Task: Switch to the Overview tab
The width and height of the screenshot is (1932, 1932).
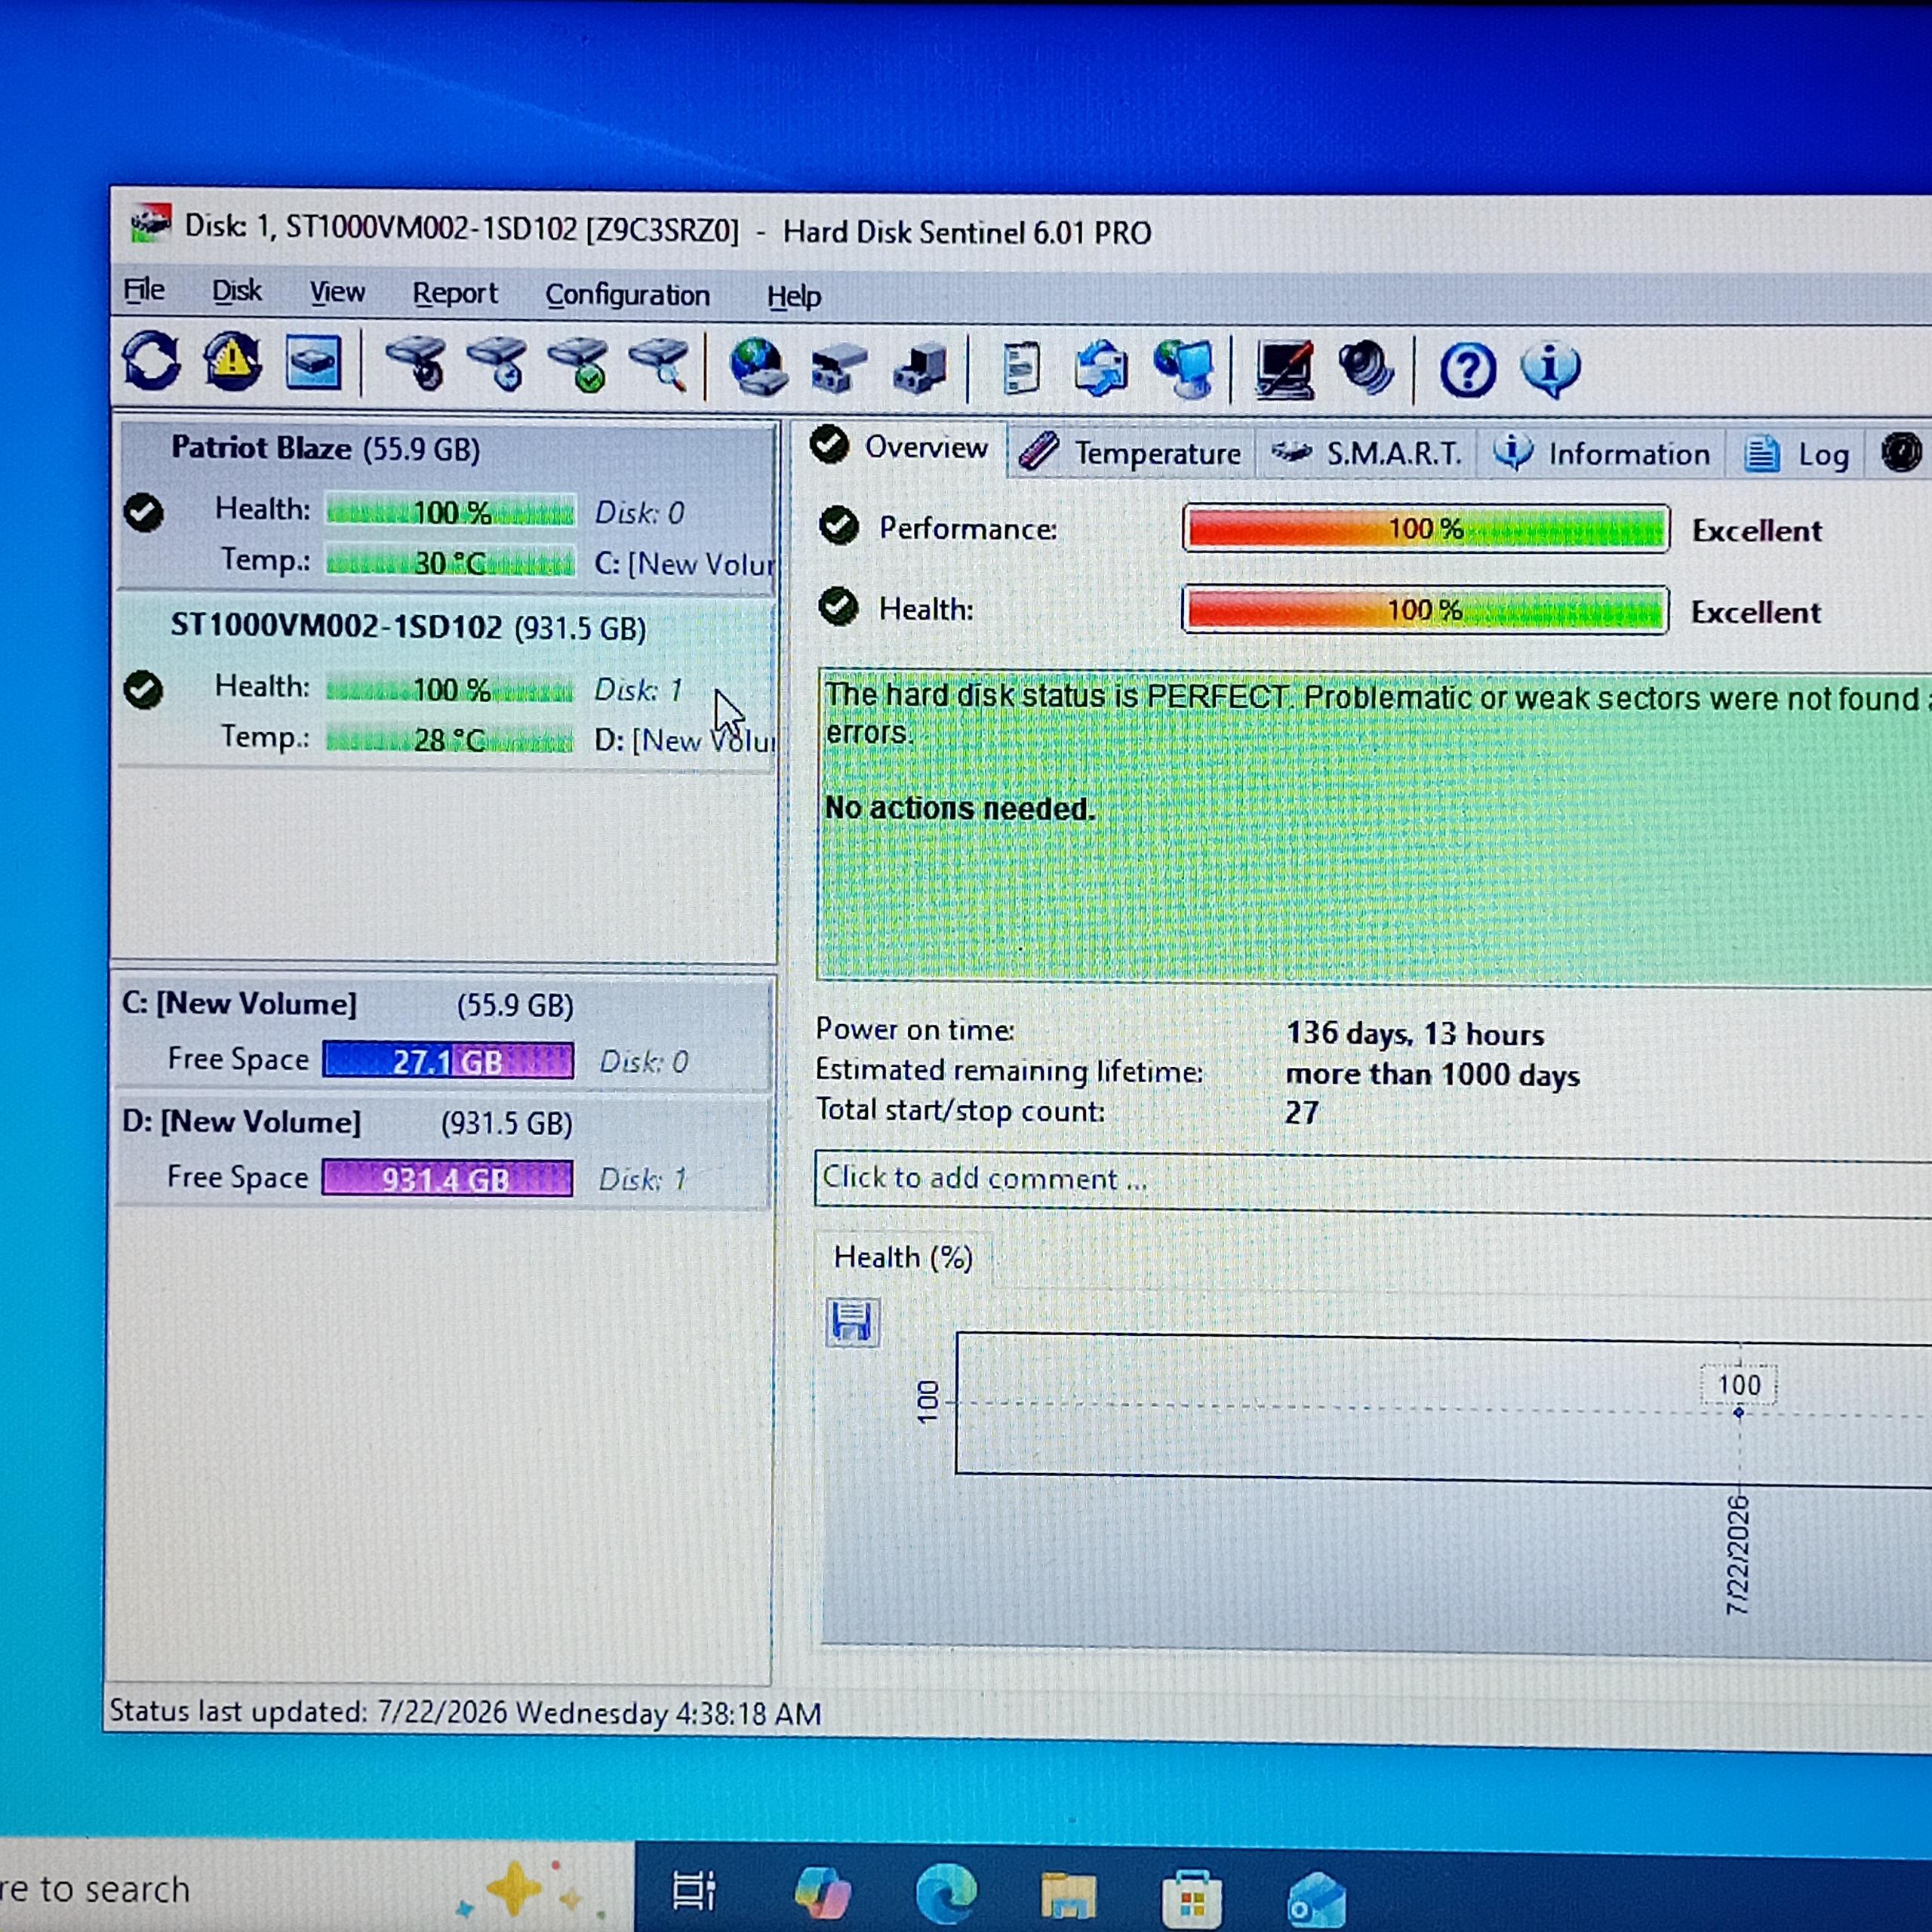Action: coord(900,447)
